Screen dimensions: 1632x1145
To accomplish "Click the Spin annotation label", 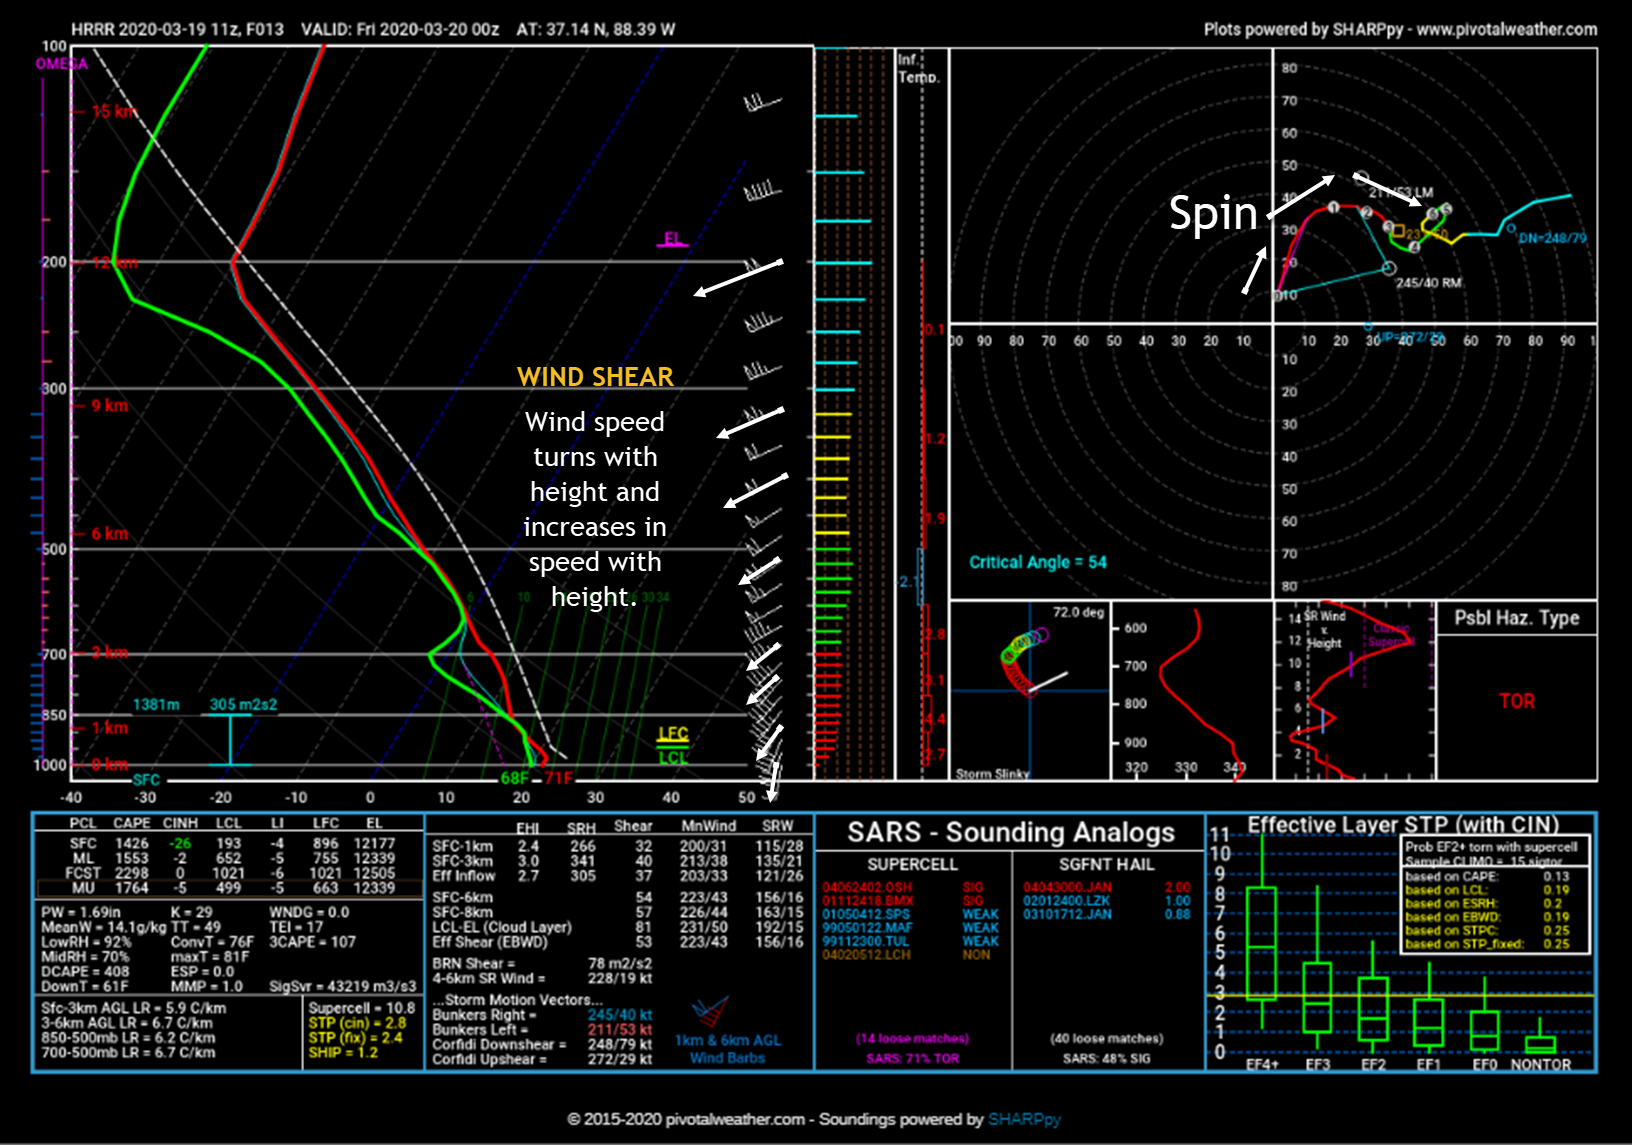I will pyautogui.click(x=1213, y=214).
